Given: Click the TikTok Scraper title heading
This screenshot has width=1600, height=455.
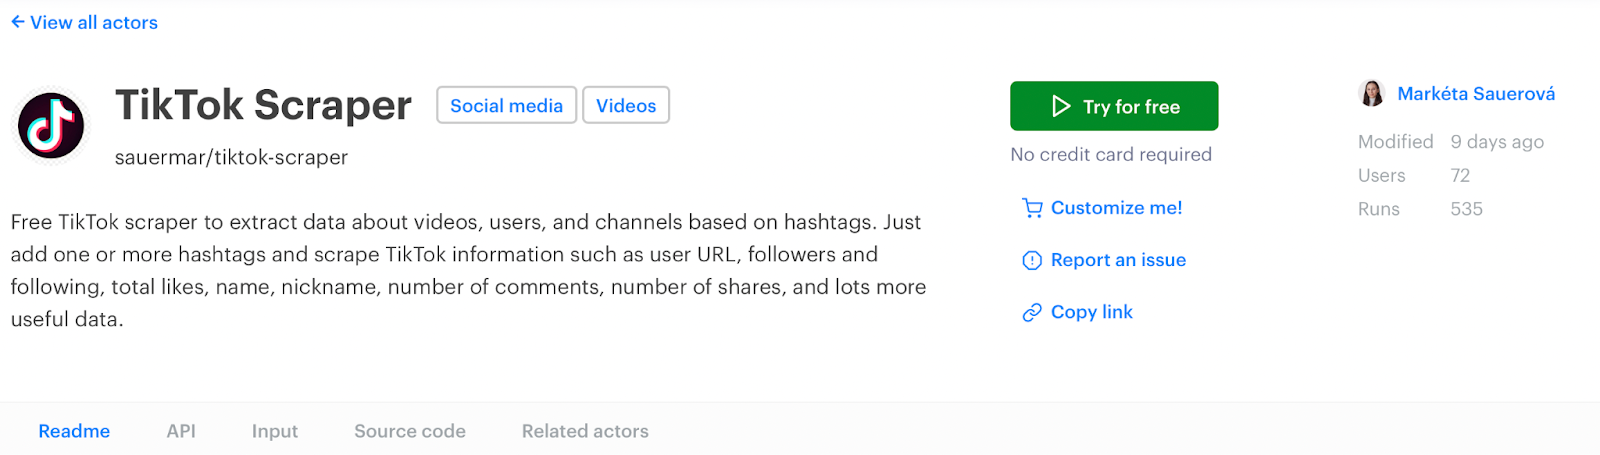Looking at the screenshot, I should pos(263,105).
